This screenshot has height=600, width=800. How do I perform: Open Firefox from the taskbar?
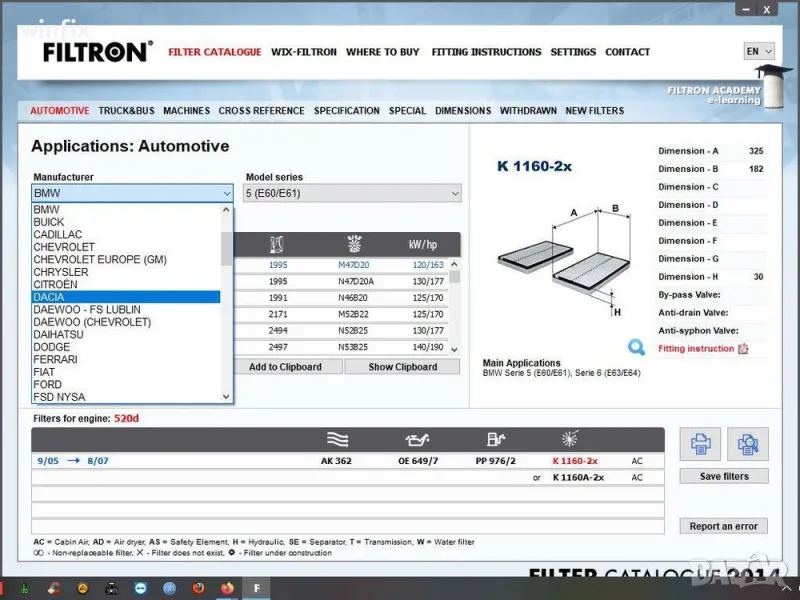pos(227,587)
